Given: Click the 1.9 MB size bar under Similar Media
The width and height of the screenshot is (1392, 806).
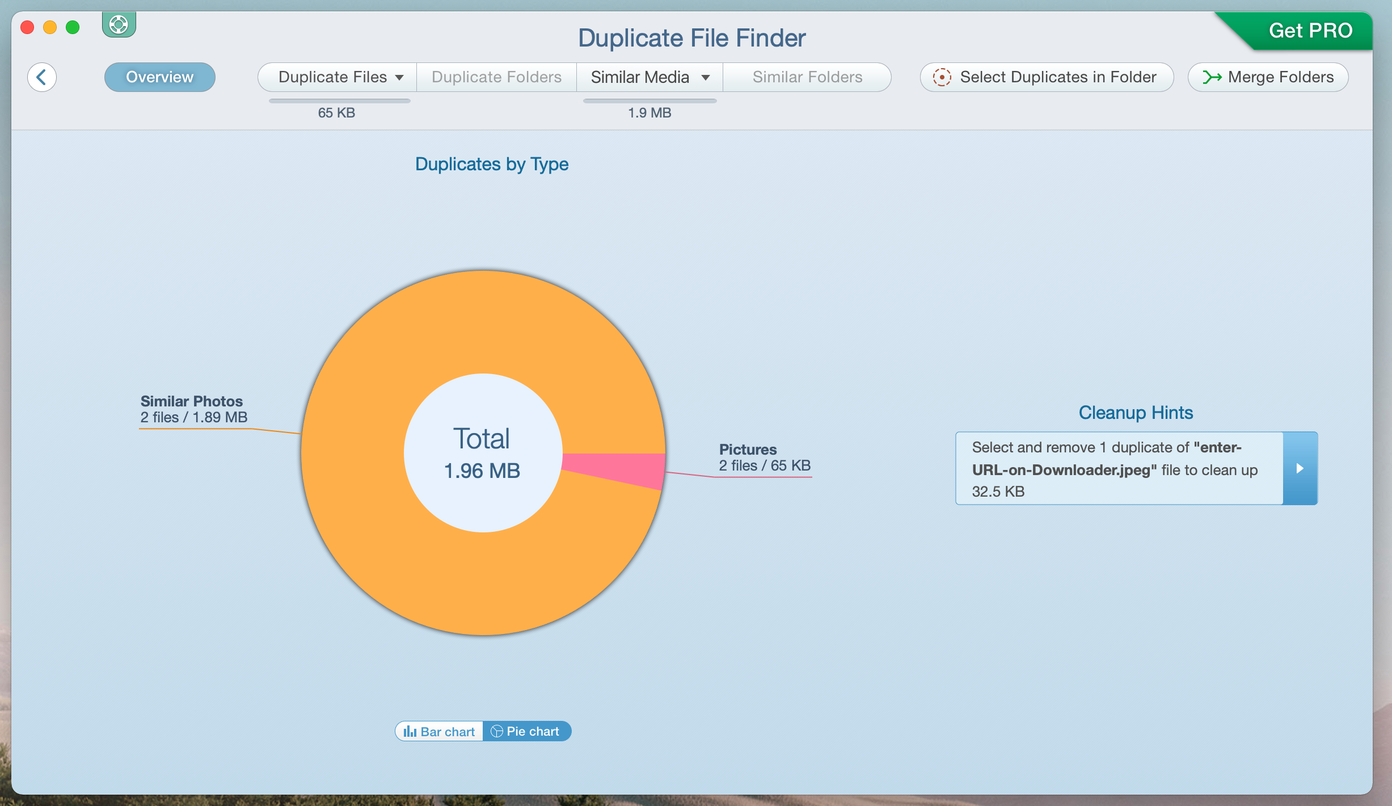Looking at the screenshot, I should (x=650, y=100).
